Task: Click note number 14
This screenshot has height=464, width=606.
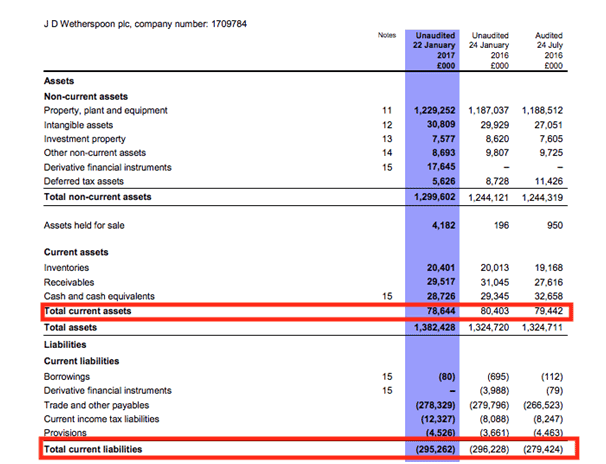Action: [387, 153]
